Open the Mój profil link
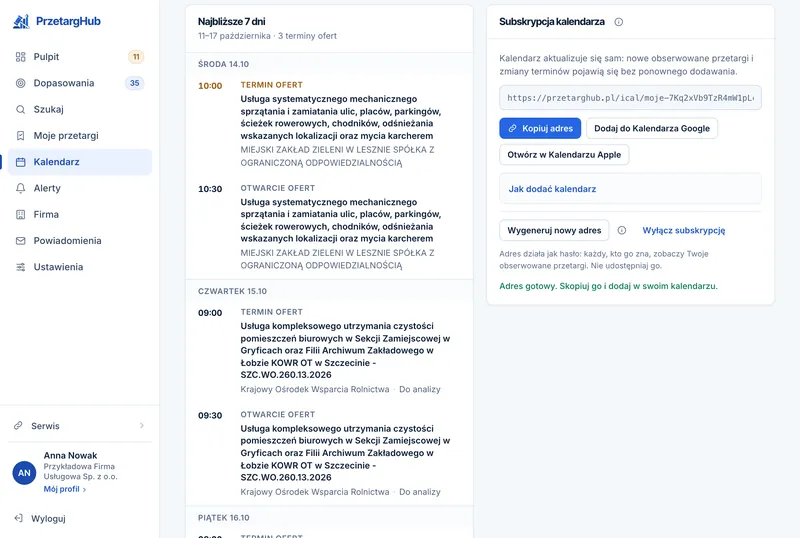This screenshot has width=800, height=538. pyautogui.click(x=64, y=489)
